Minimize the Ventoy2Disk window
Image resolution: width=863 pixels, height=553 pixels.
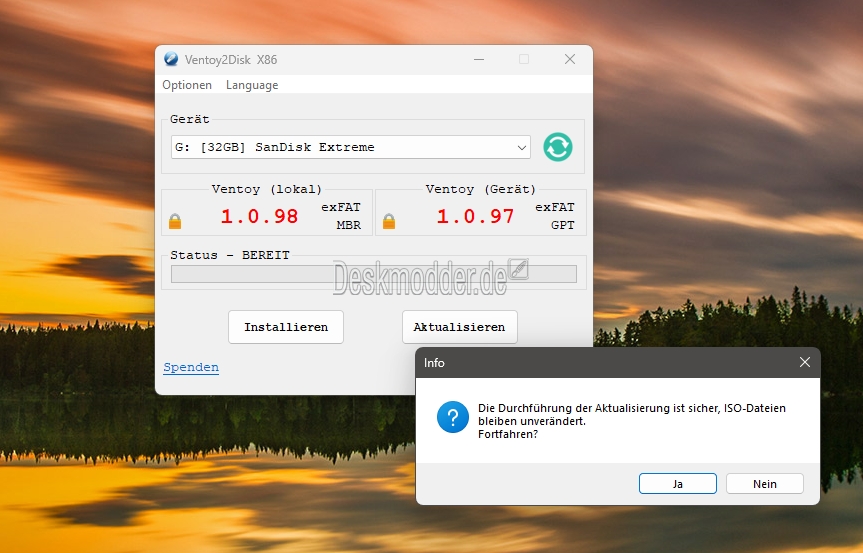point(479,59)
